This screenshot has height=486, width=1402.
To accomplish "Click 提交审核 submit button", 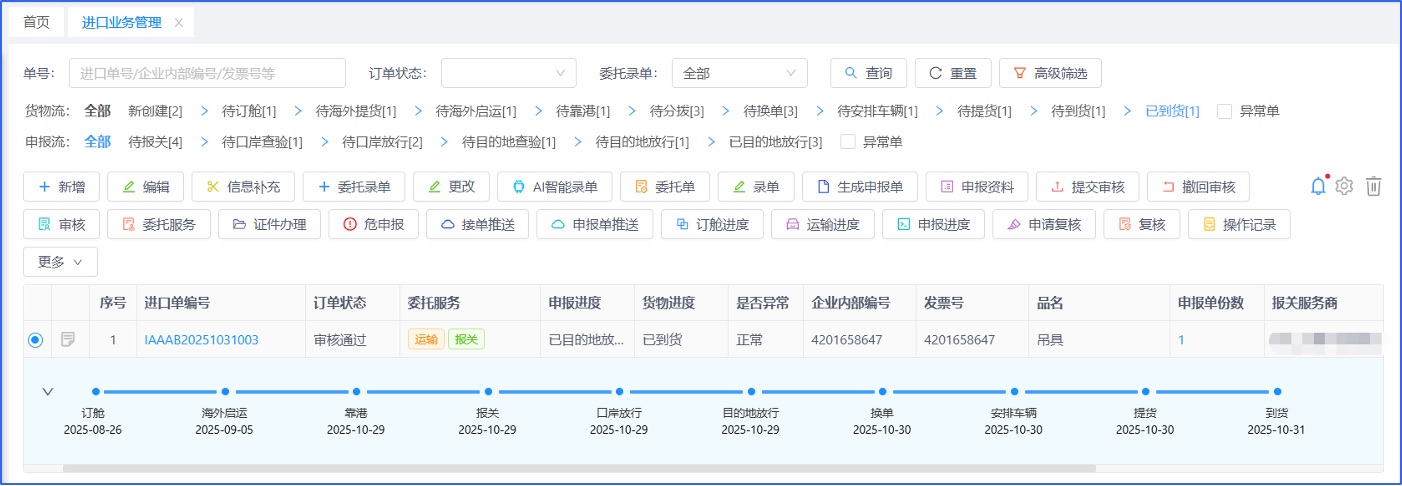I will [1087, 187].
